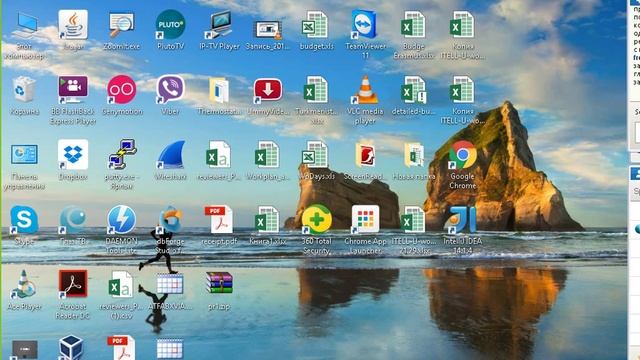The height and width of the screenshot is (360, 640).
Task: Select the Google Chrome shortcut
Action: pyautogui.click(x=462, y=155)
